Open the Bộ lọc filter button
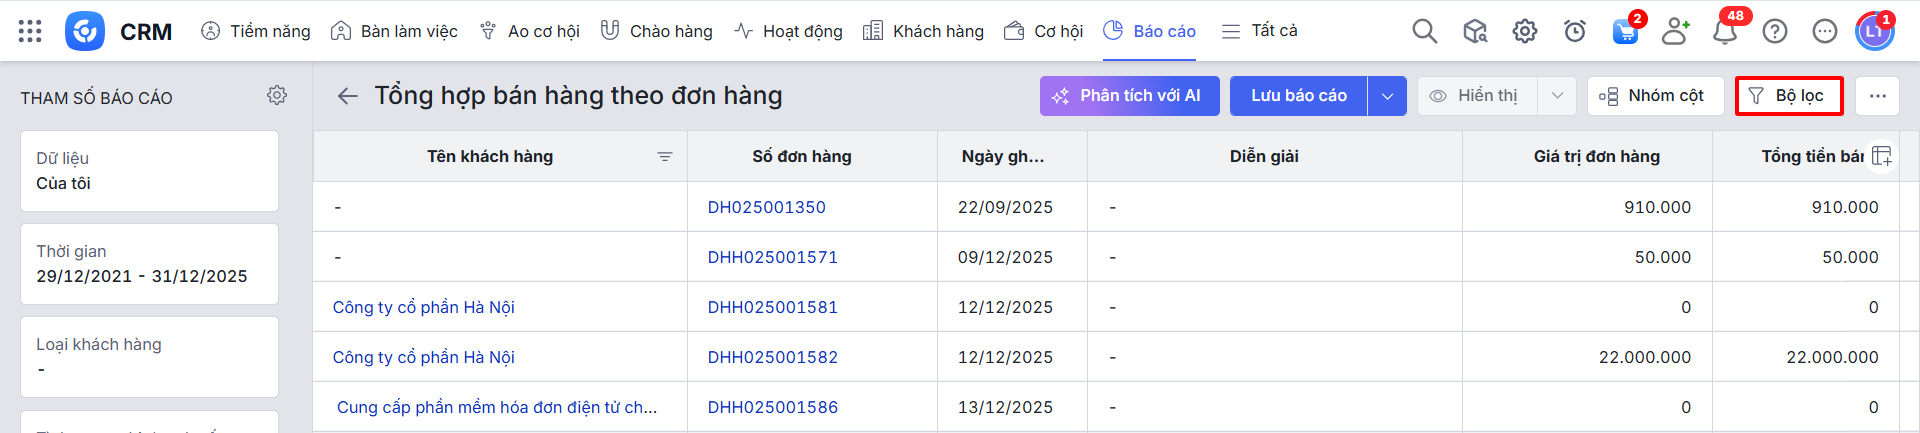This screenshot has width=1920, height=433. tap(1788, 96)
